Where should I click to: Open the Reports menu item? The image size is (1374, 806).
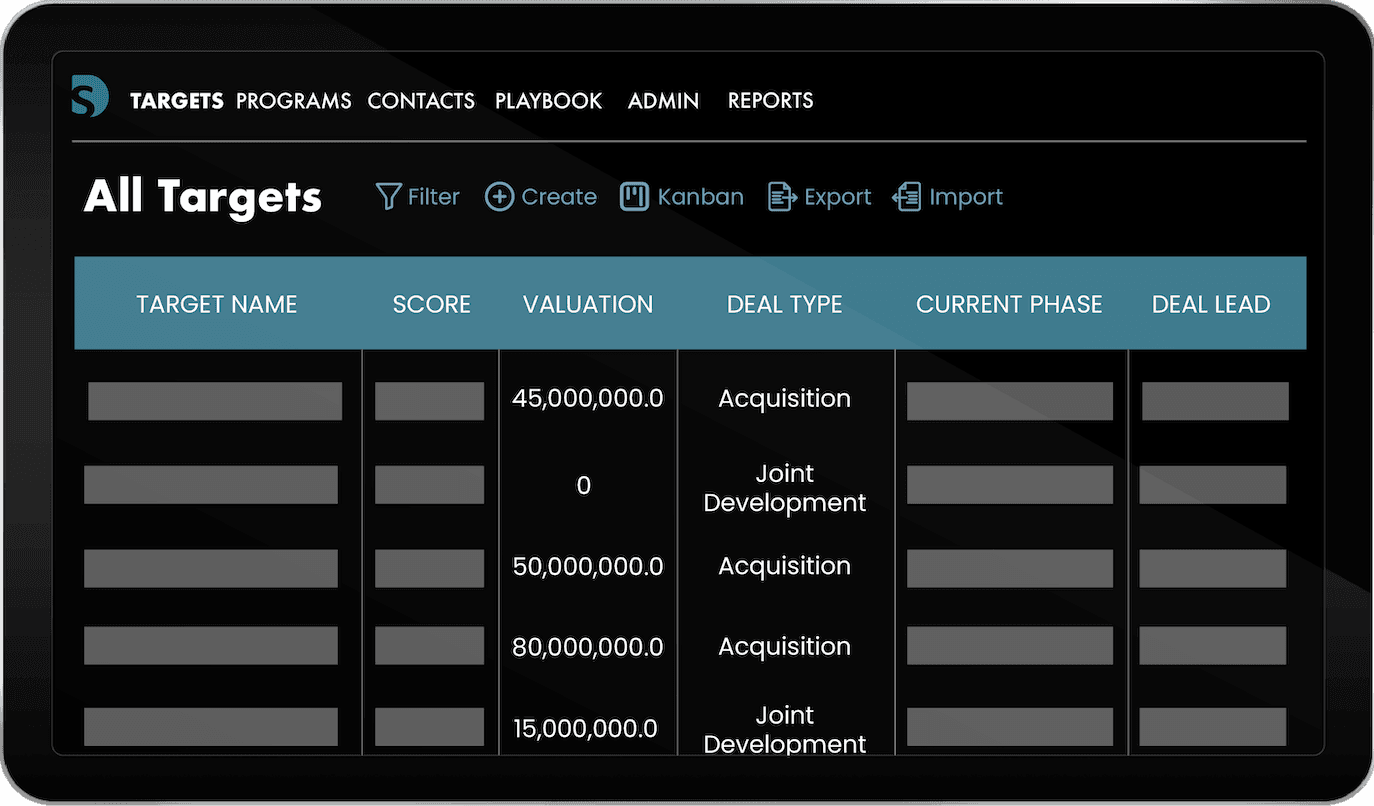tap(770, 101)
